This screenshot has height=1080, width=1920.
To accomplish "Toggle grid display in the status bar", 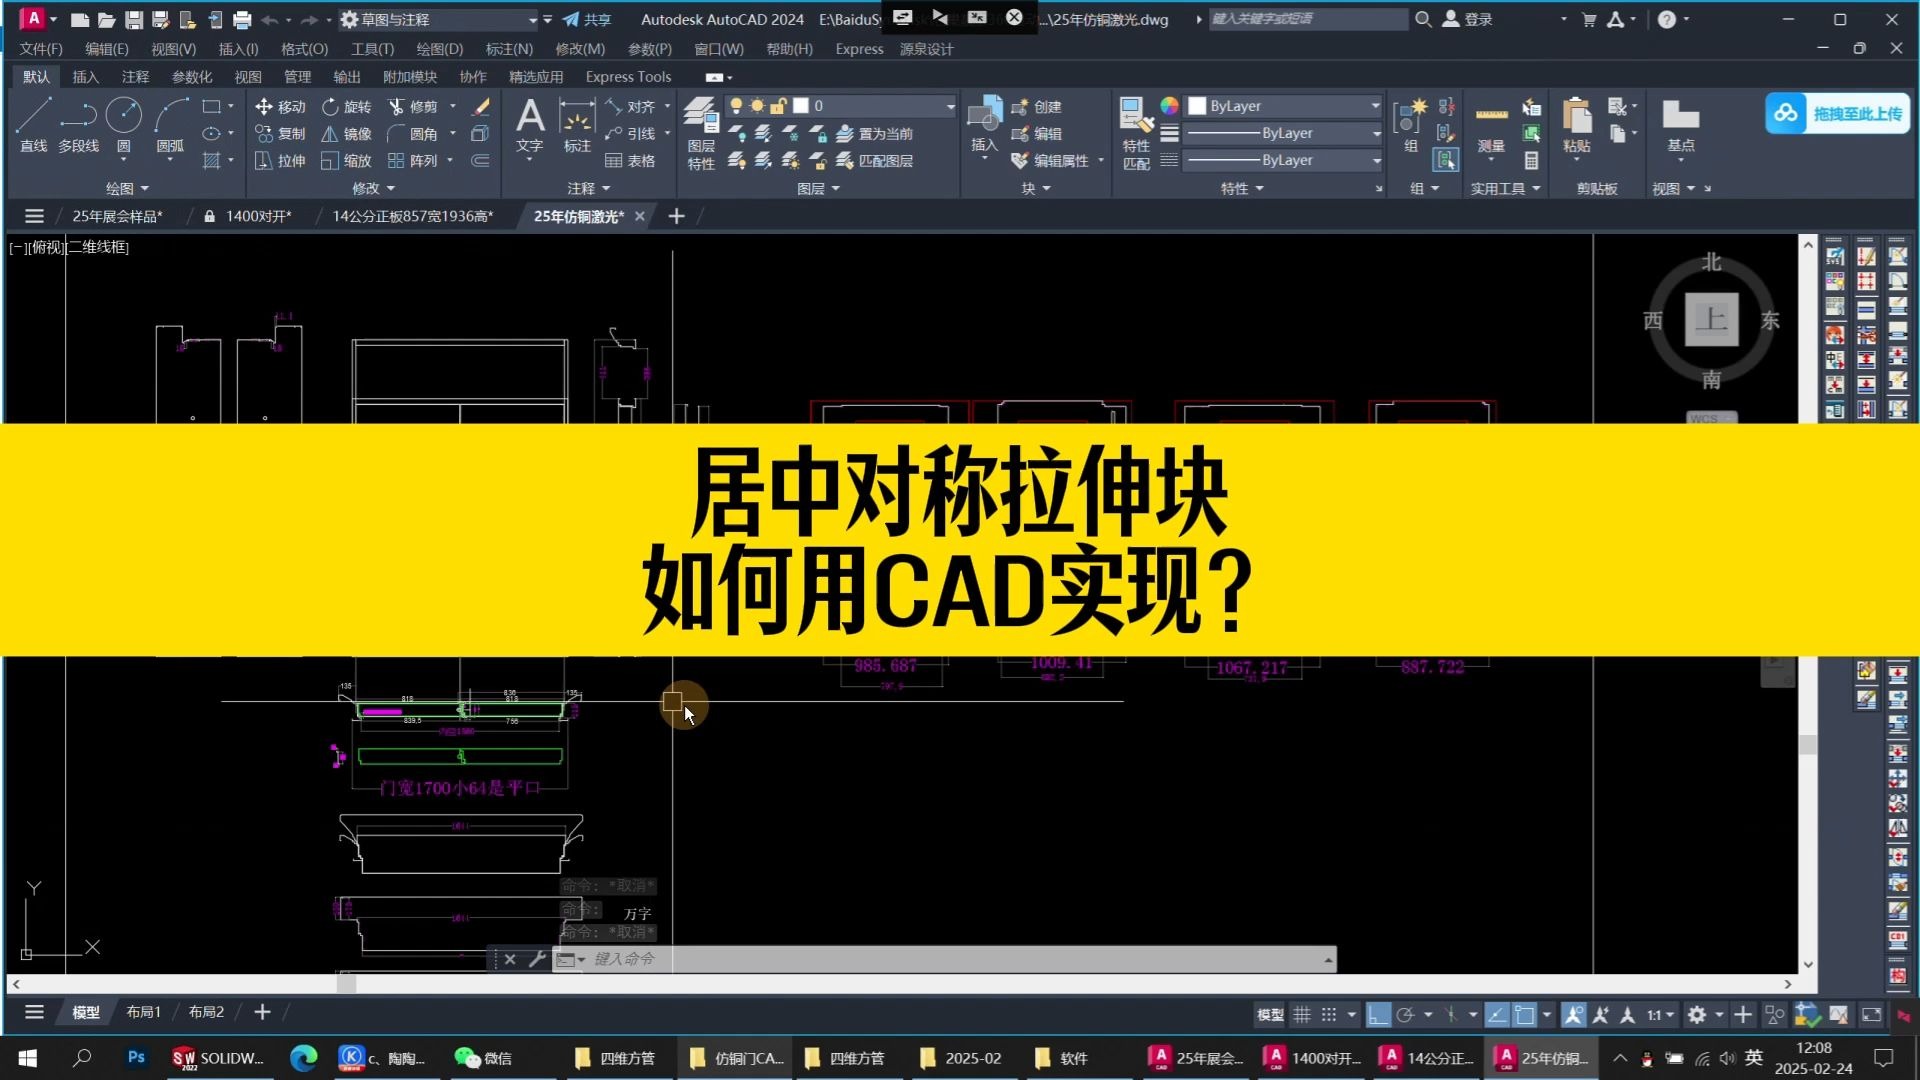I will tap(1300, 1014).
